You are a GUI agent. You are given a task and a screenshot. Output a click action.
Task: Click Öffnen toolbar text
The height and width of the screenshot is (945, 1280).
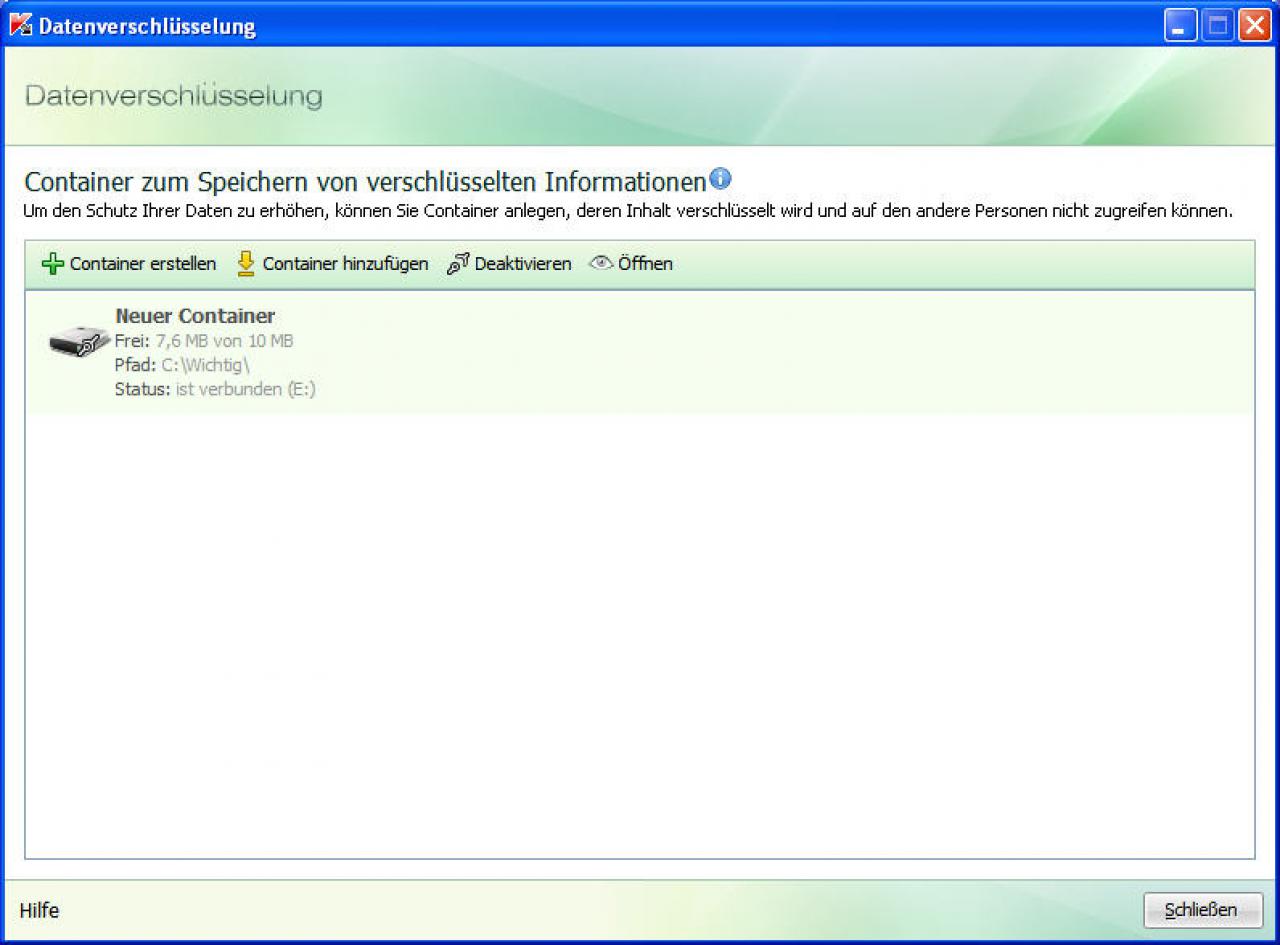coord(645,264)
